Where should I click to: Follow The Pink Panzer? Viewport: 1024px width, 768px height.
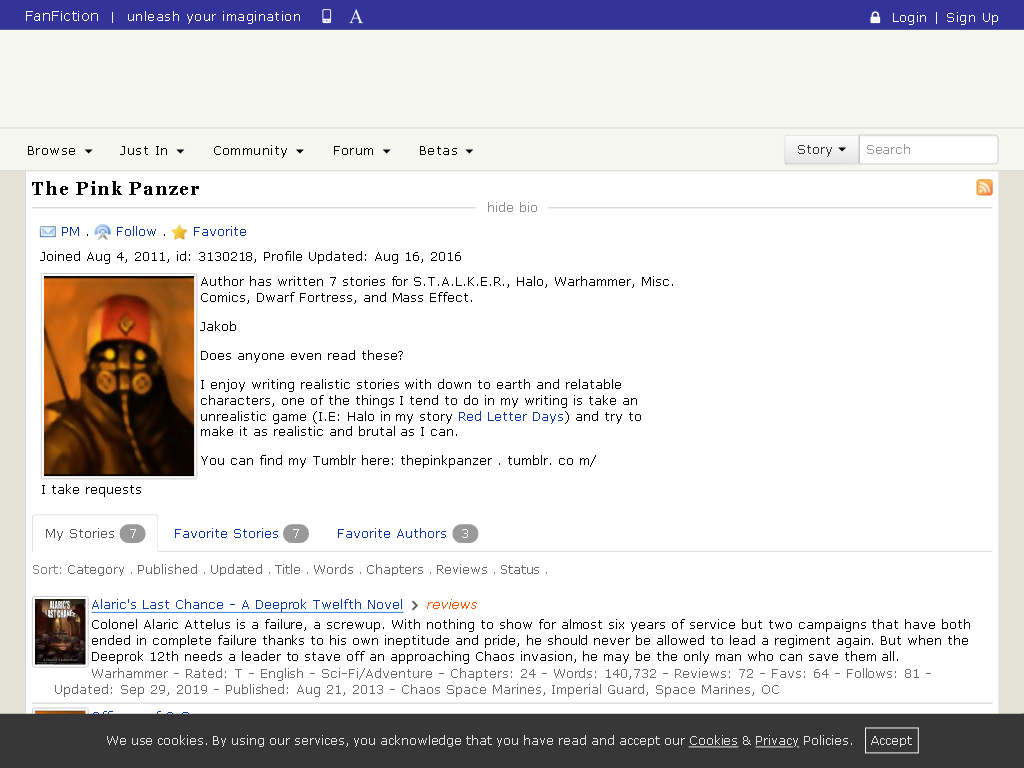click(x=136, y=232)
